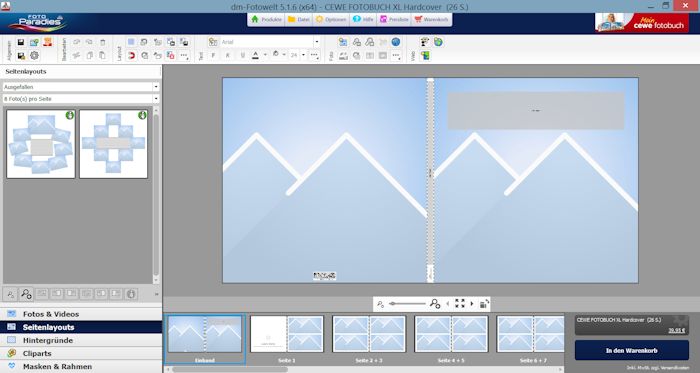Screen dimensions: 700x373
Task: Toggle underline U text formatting
Action: [x=242, y=55]
